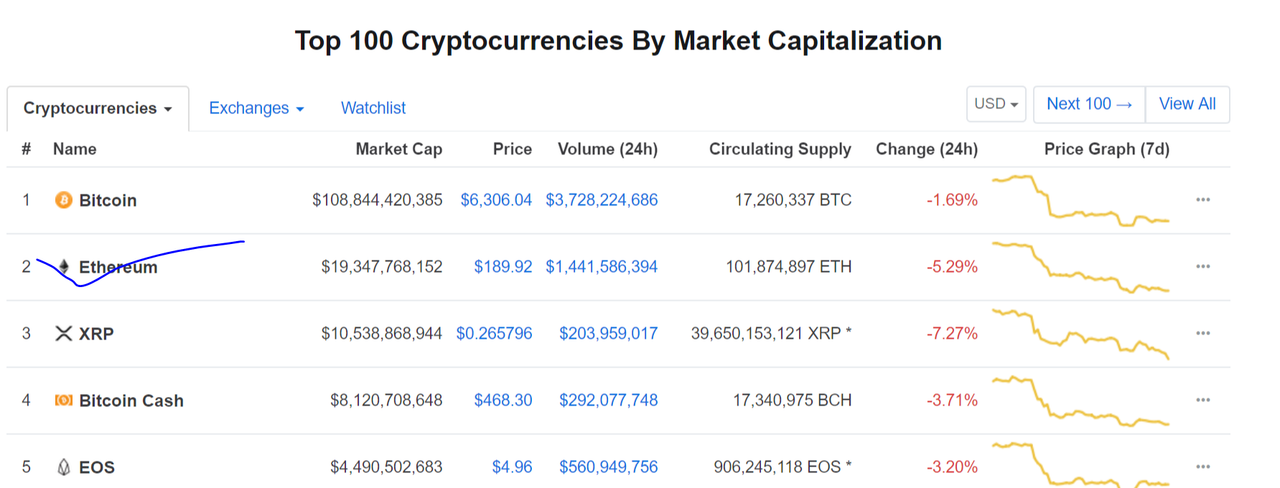This screenshot has height=488, width=1280.
Task: Open the USD currency selector
Action: point(996,104)
